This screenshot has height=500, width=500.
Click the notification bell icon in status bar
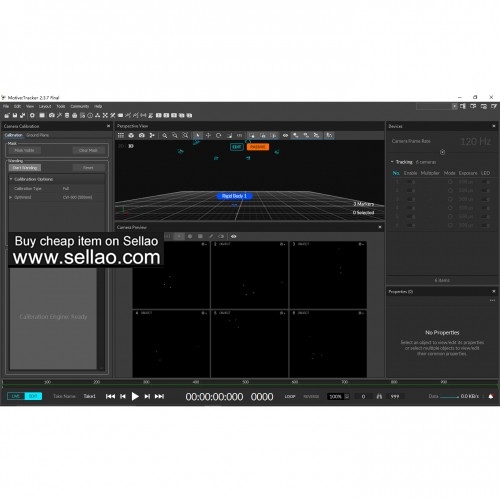pyautogui.click(x=491, y=396)
